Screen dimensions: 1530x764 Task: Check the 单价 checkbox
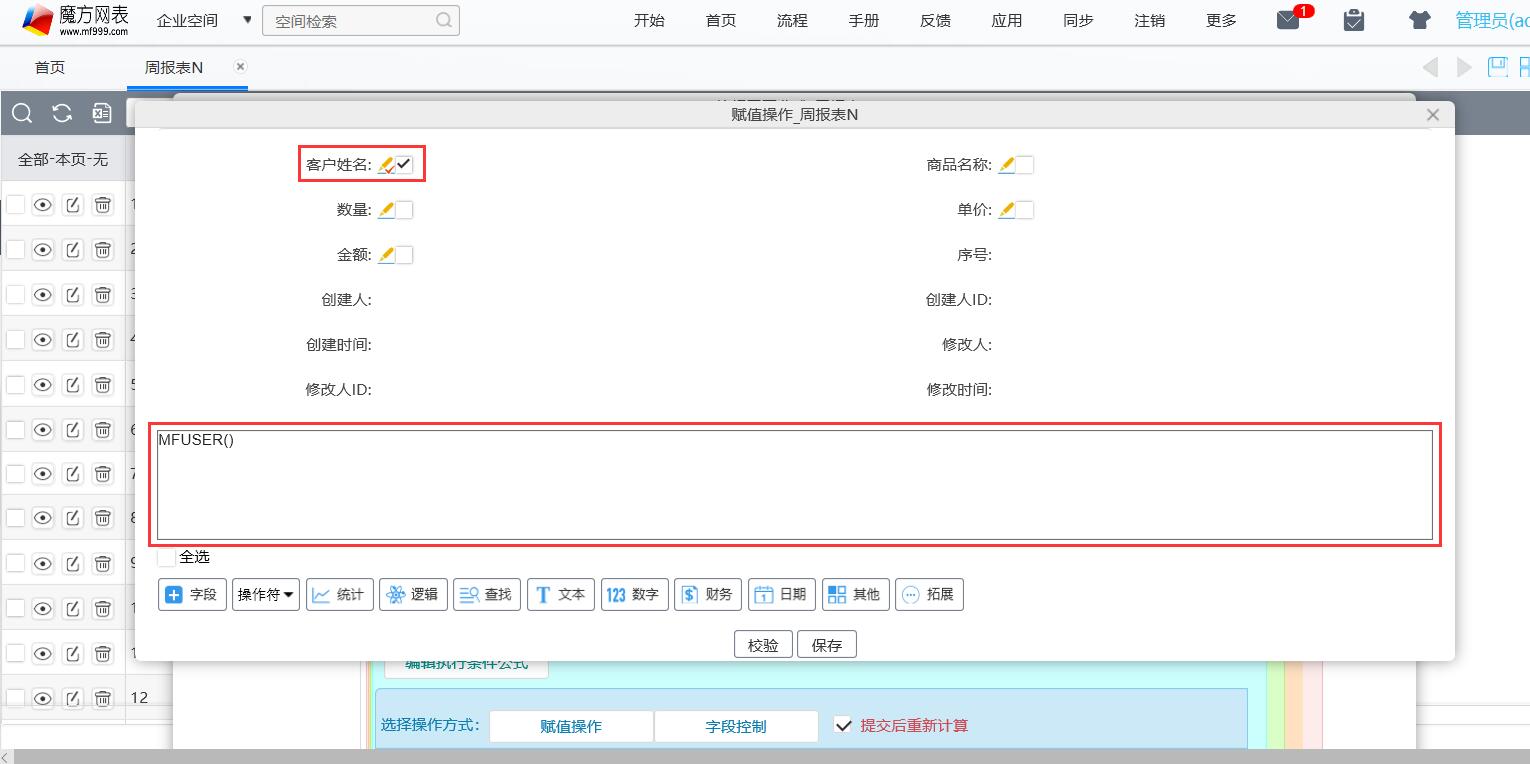pyautogui.click(x=1024, y=210)
